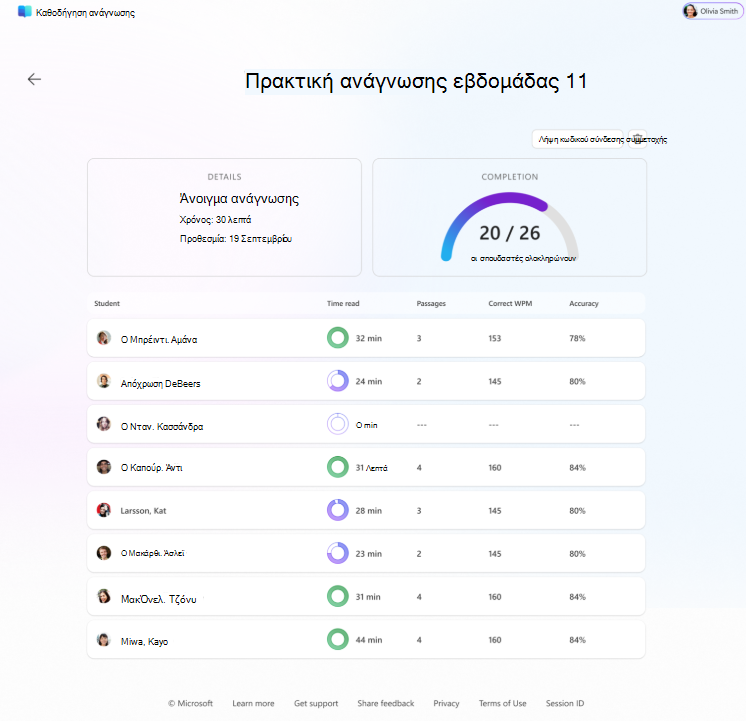The image size is (746, 721).
Task: Select student name Ο Καπούρ, Άντι
Action: pyautogui.click(x=151, y=467)
